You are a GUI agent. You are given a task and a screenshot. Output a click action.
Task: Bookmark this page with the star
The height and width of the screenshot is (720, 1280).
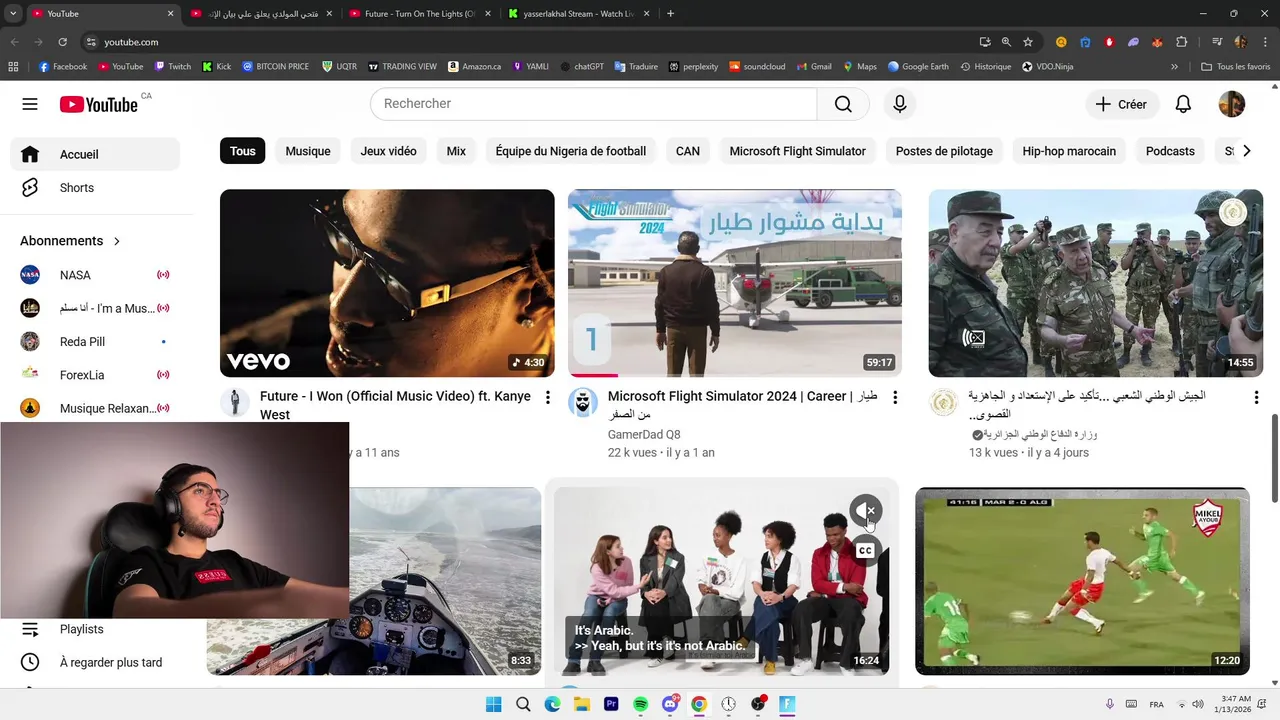point(1028,42)
